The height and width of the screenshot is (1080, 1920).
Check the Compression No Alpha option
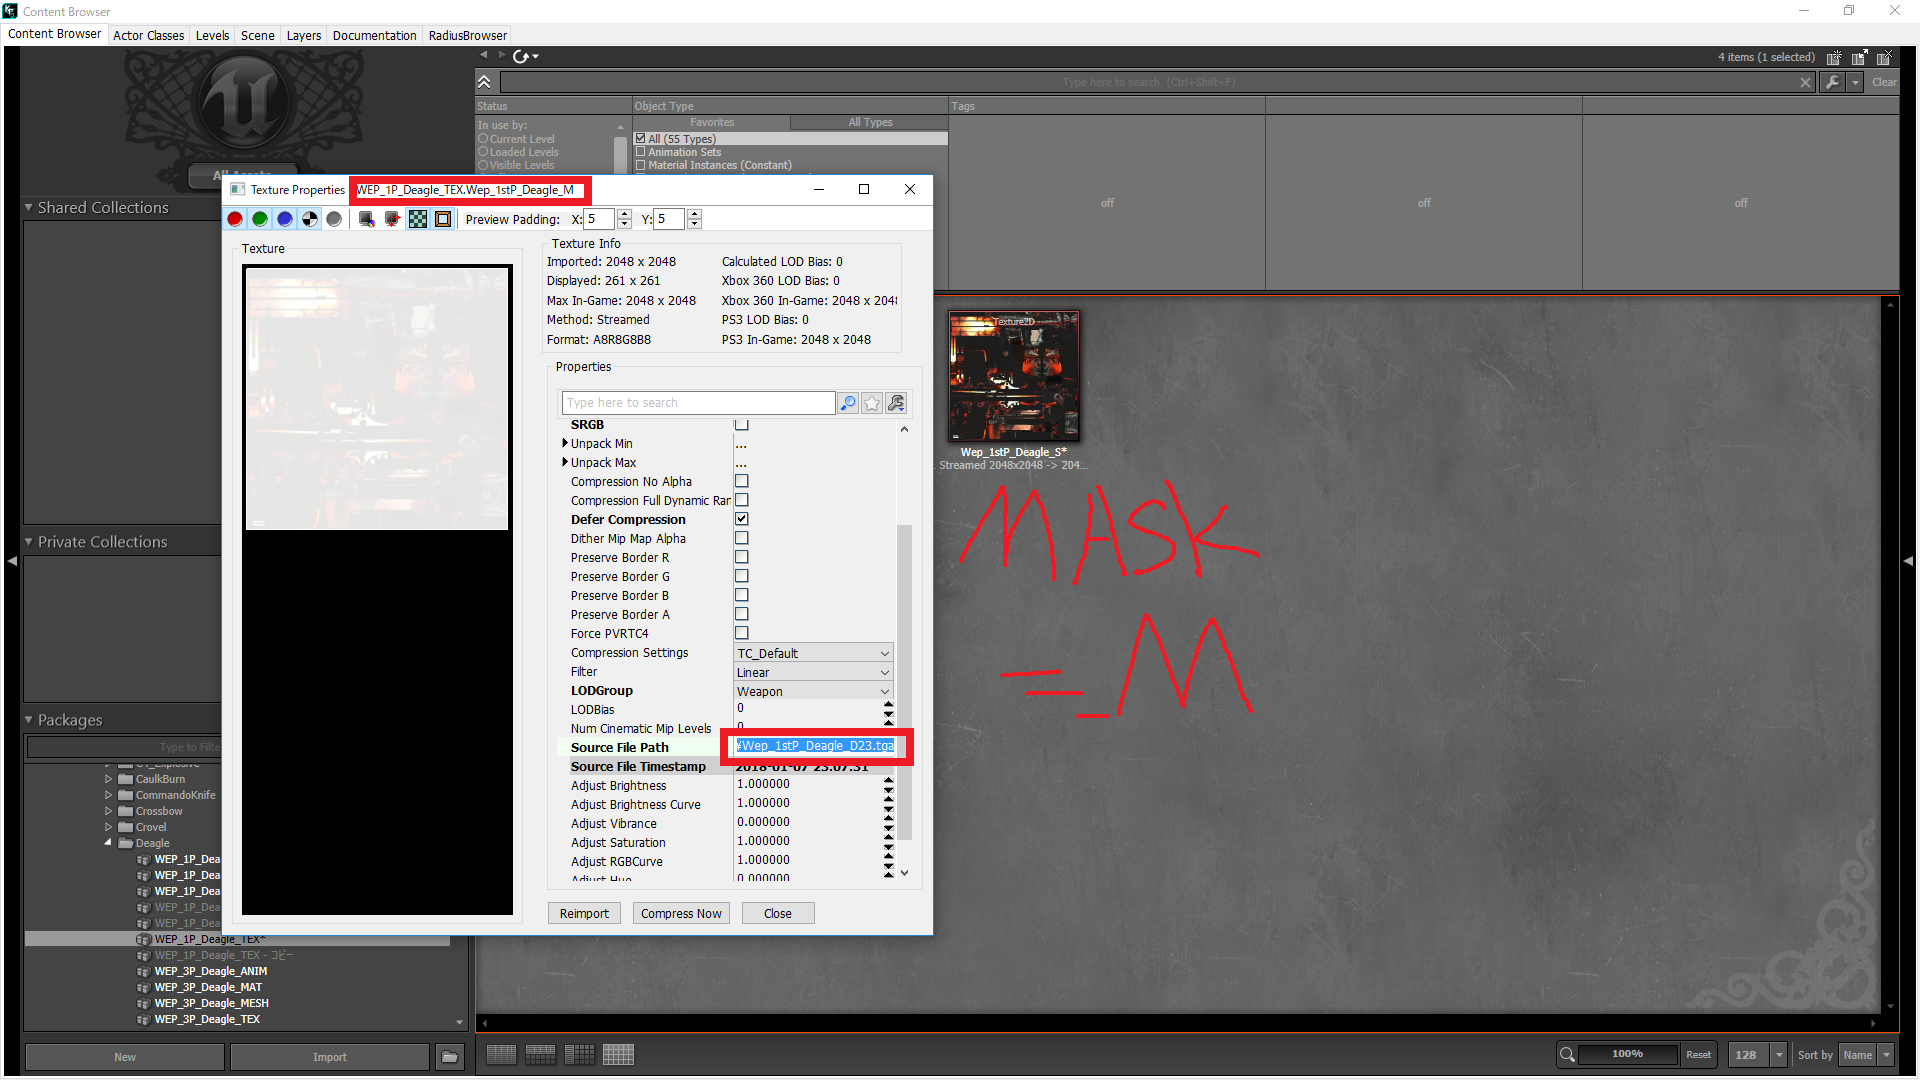pyautogui.click(x=742, y=481)
